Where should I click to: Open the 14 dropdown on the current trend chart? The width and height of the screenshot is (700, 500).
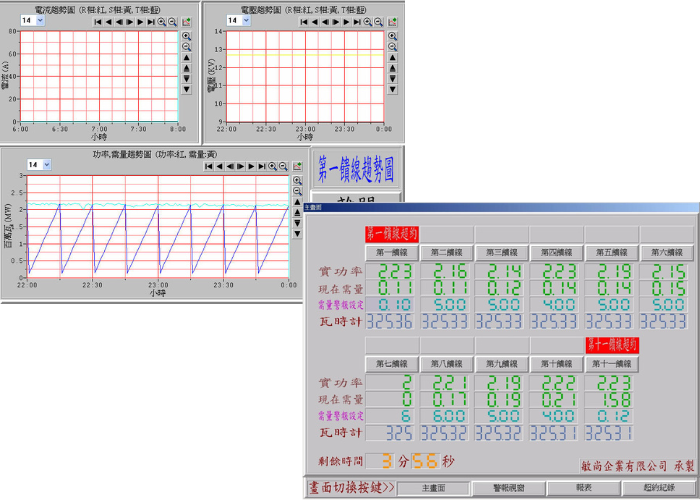(40, 20)
